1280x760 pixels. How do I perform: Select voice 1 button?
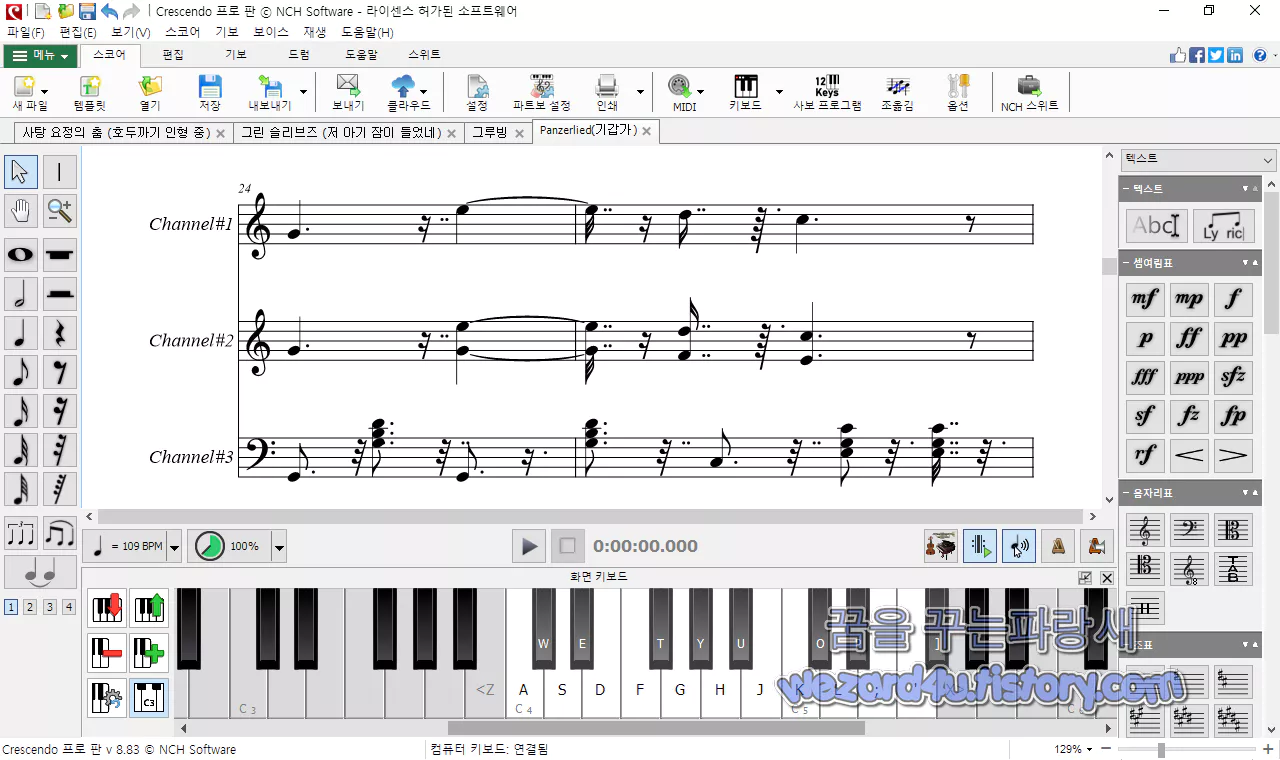[11, 607]
